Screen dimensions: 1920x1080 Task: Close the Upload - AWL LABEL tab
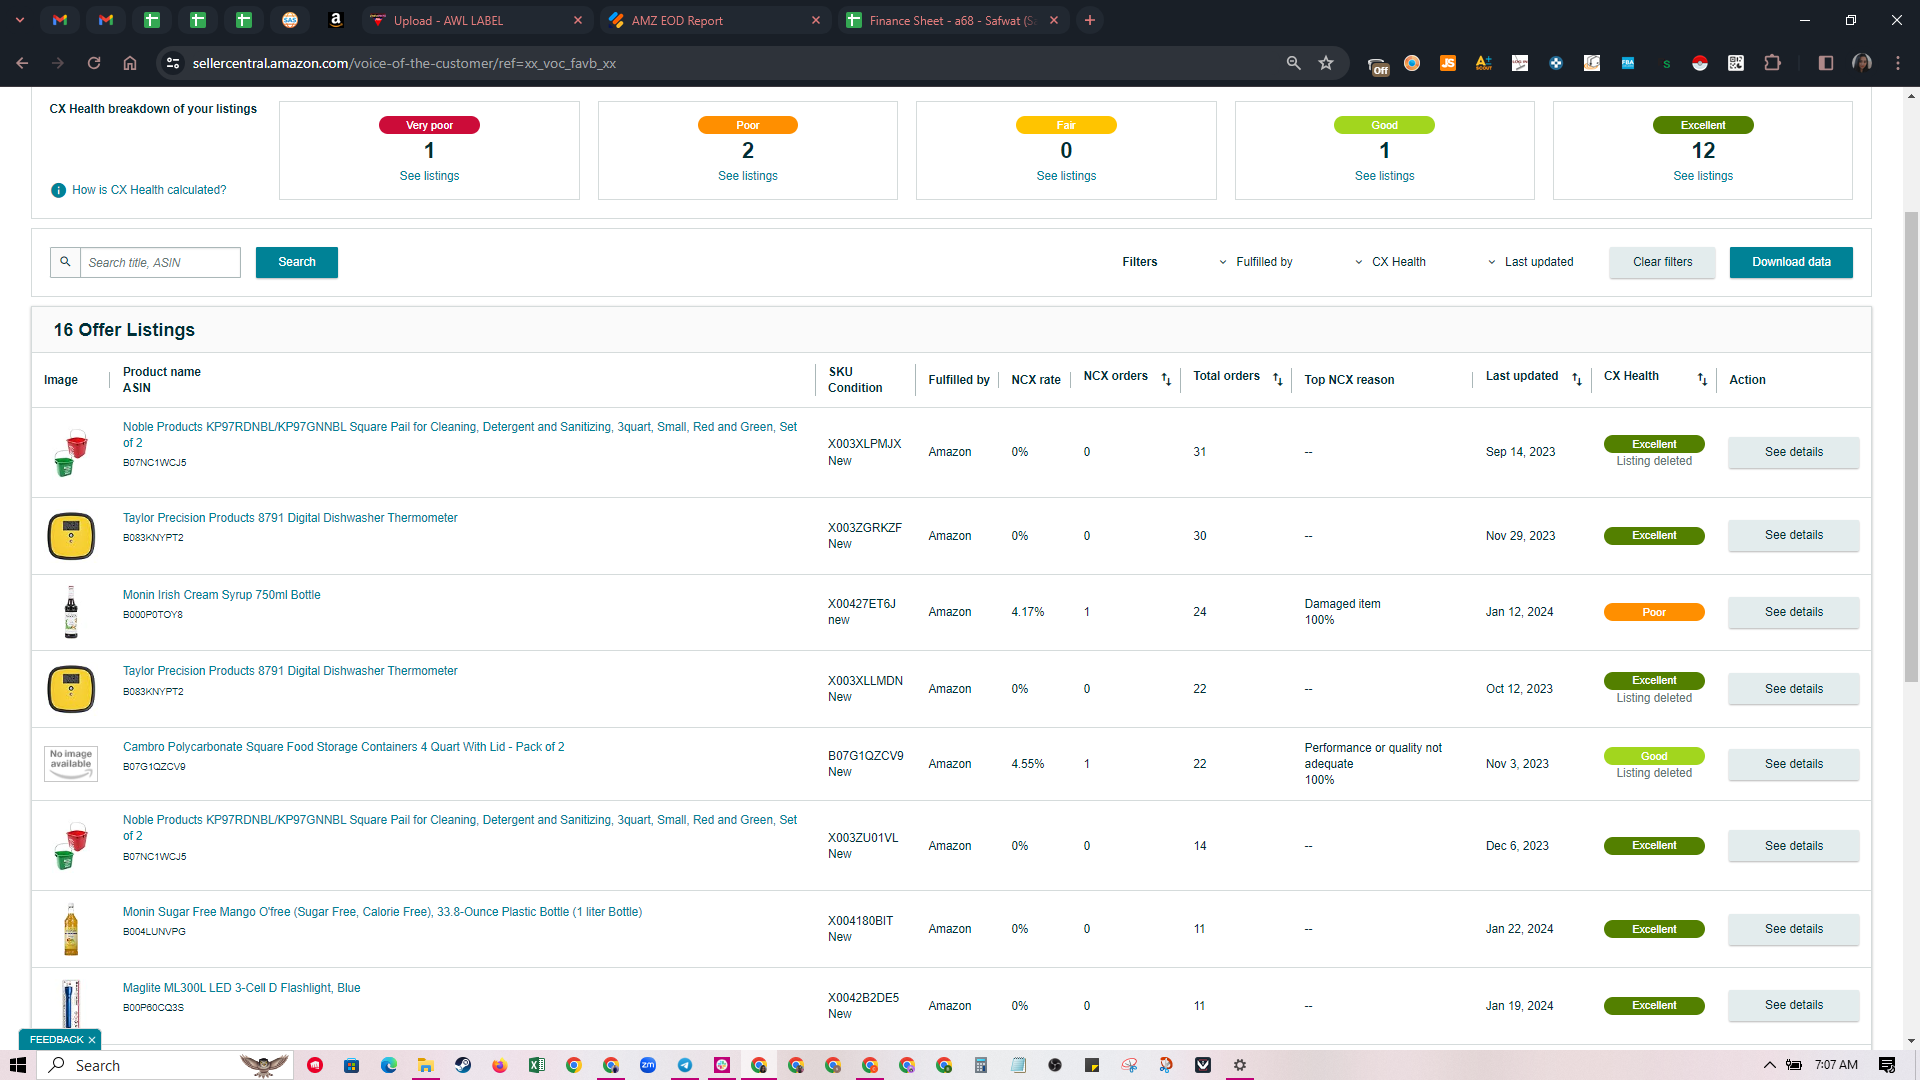coord(578,20)
